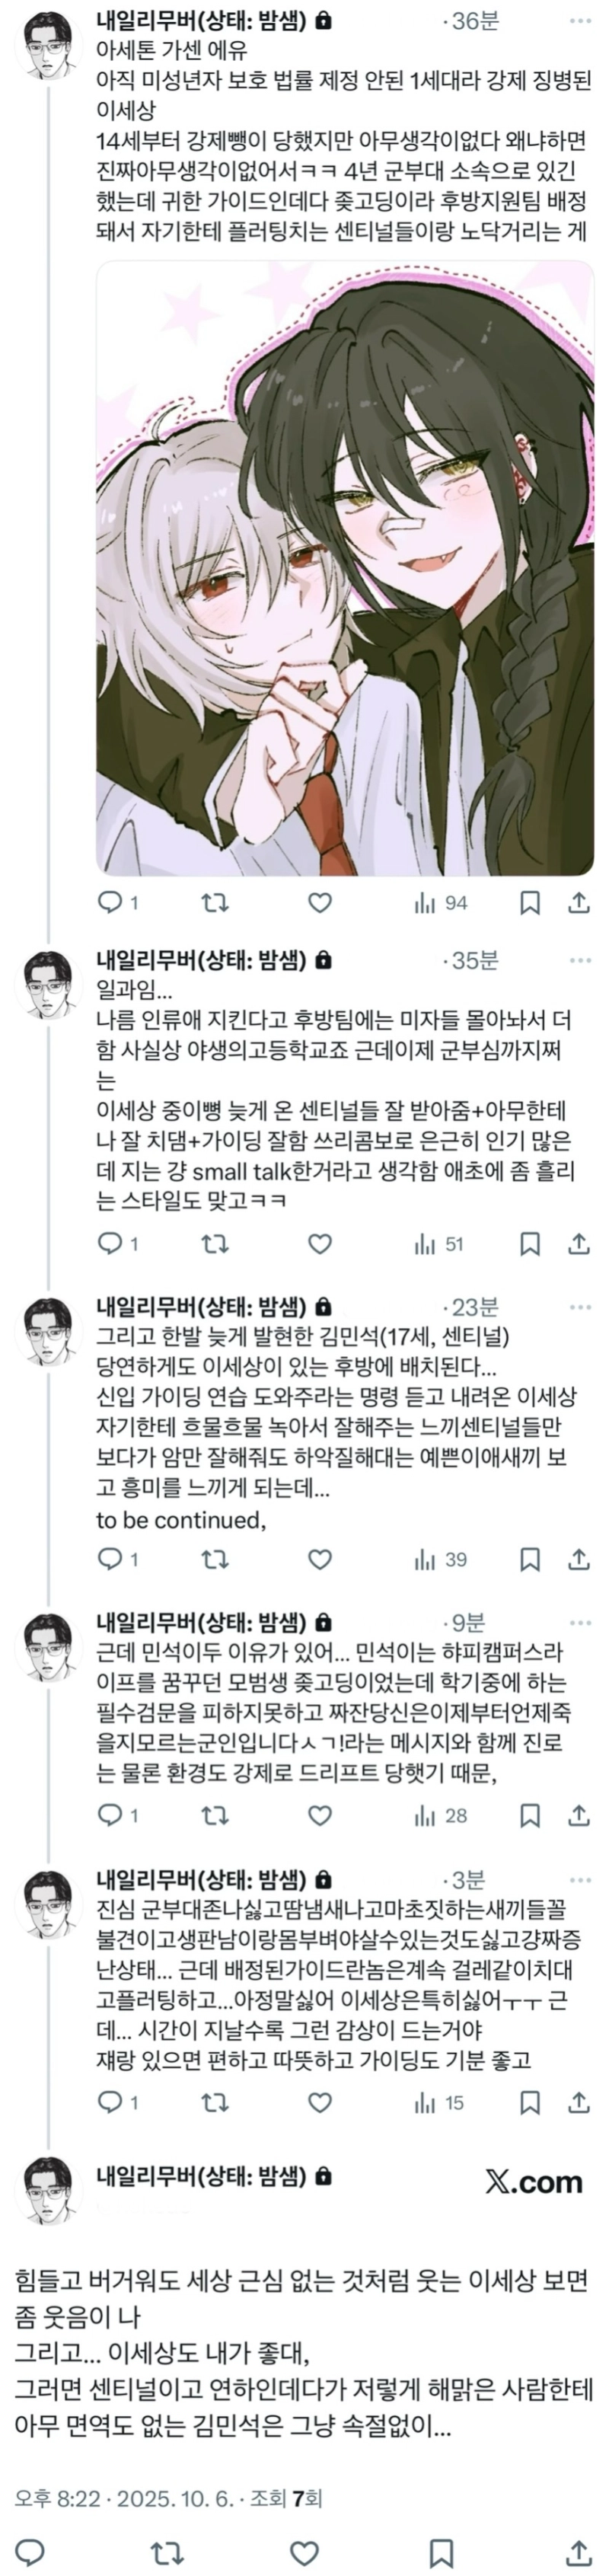The width and height of the screenshot is (609, 2576).
Task: Share the tweet with 94 views
Action: (578, 903)
